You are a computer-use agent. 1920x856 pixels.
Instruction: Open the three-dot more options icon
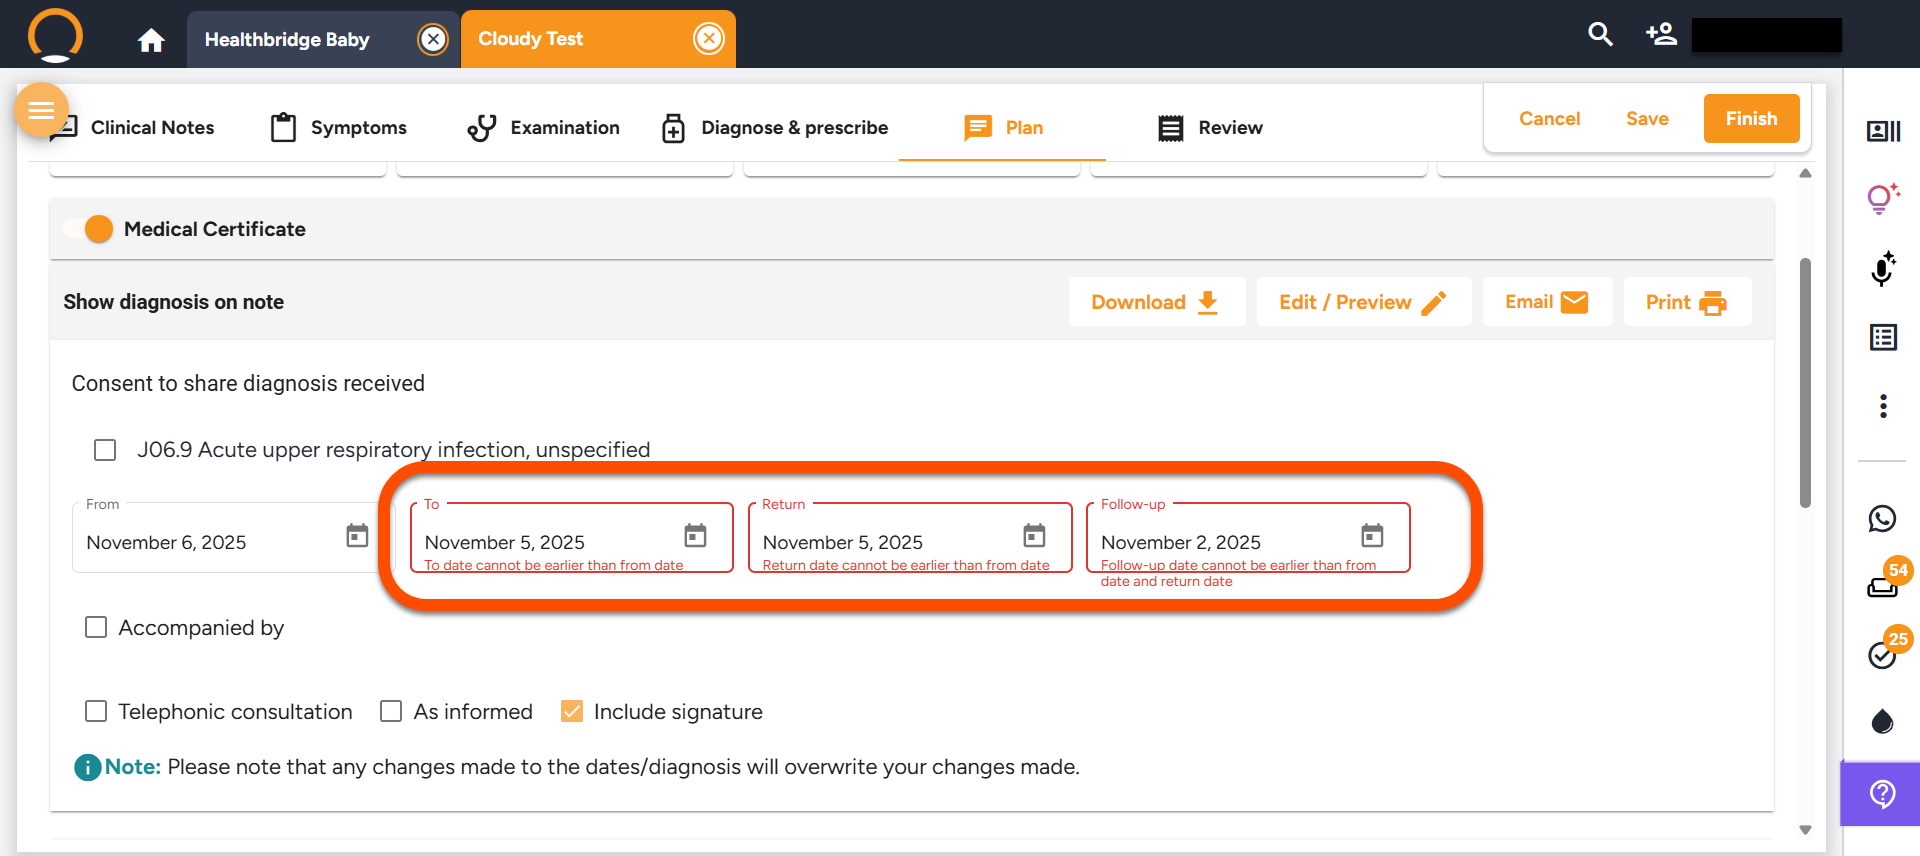pos(1883,406)
